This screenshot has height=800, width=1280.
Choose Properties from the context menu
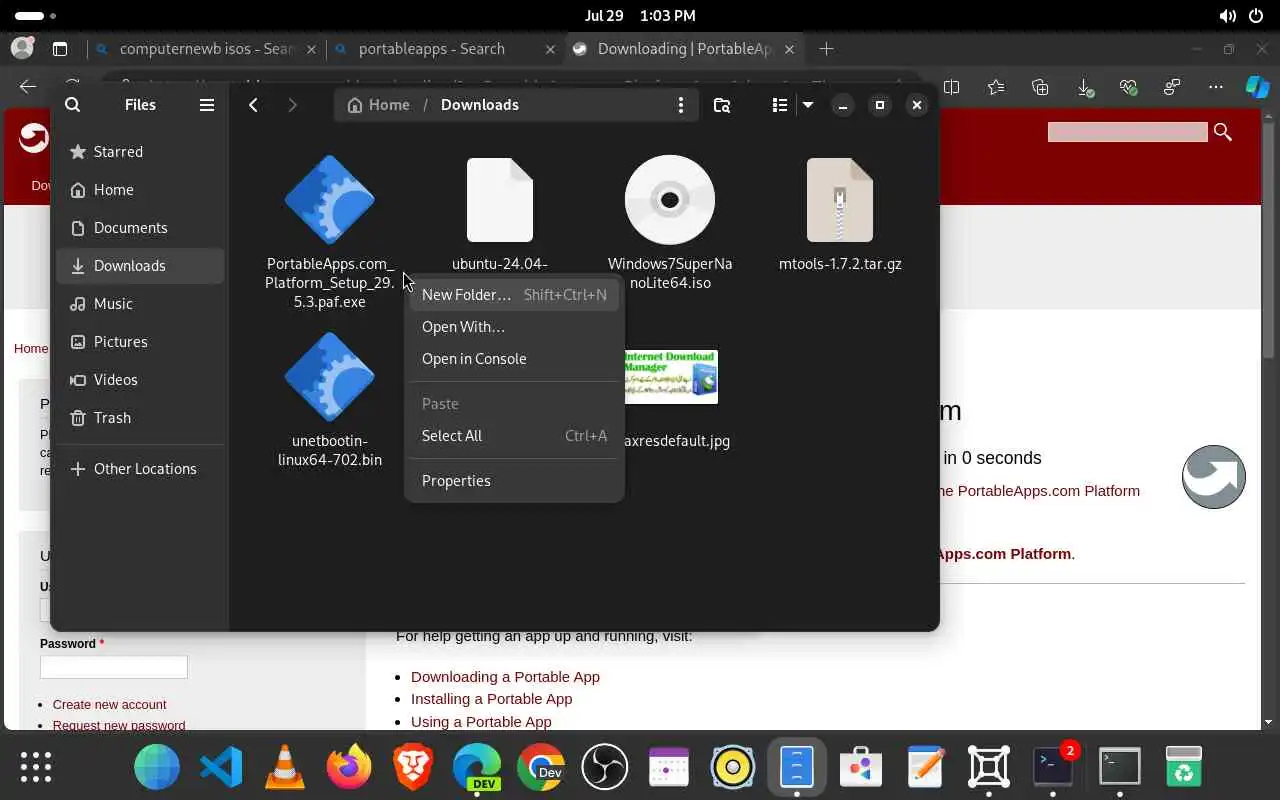tap(514, 481)
